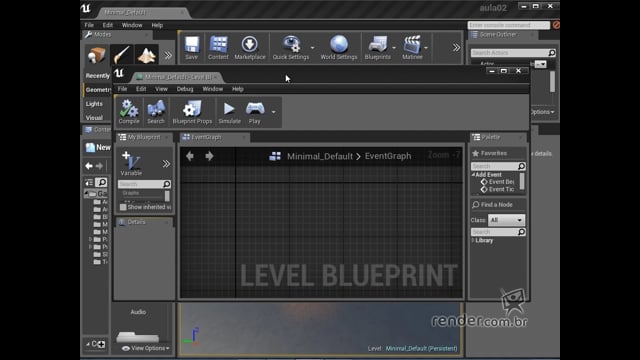Click the console command input field
640x360 pixels.
point(508,25)
